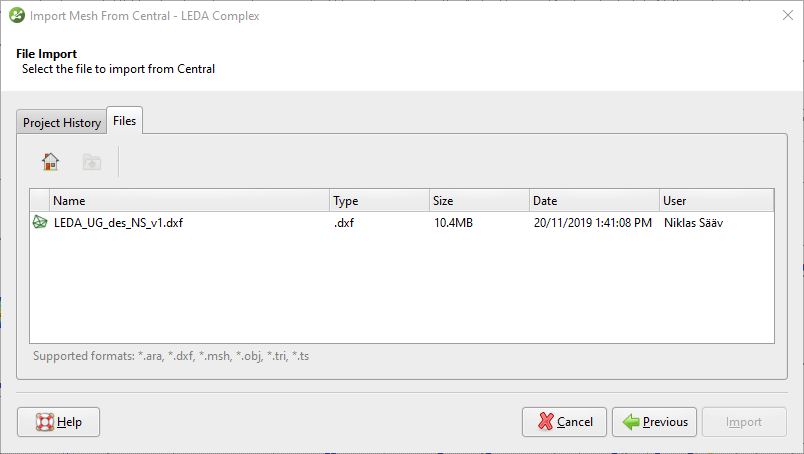Image resolution: width=804 pixels, height=454 pixels.
Task: Close the Import Mesh From Central window
Action: click(788, 15)
